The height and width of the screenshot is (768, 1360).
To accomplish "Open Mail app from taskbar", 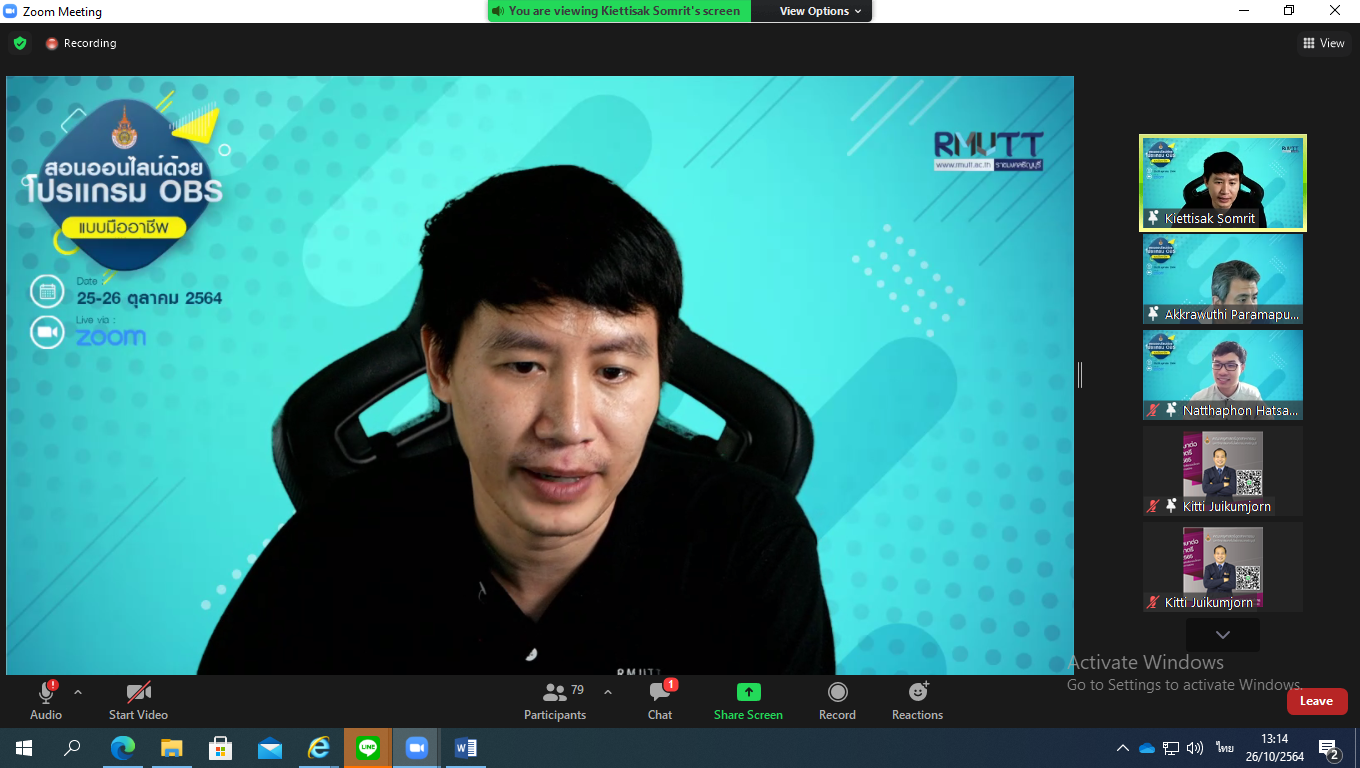I will [x=269, y=748].
